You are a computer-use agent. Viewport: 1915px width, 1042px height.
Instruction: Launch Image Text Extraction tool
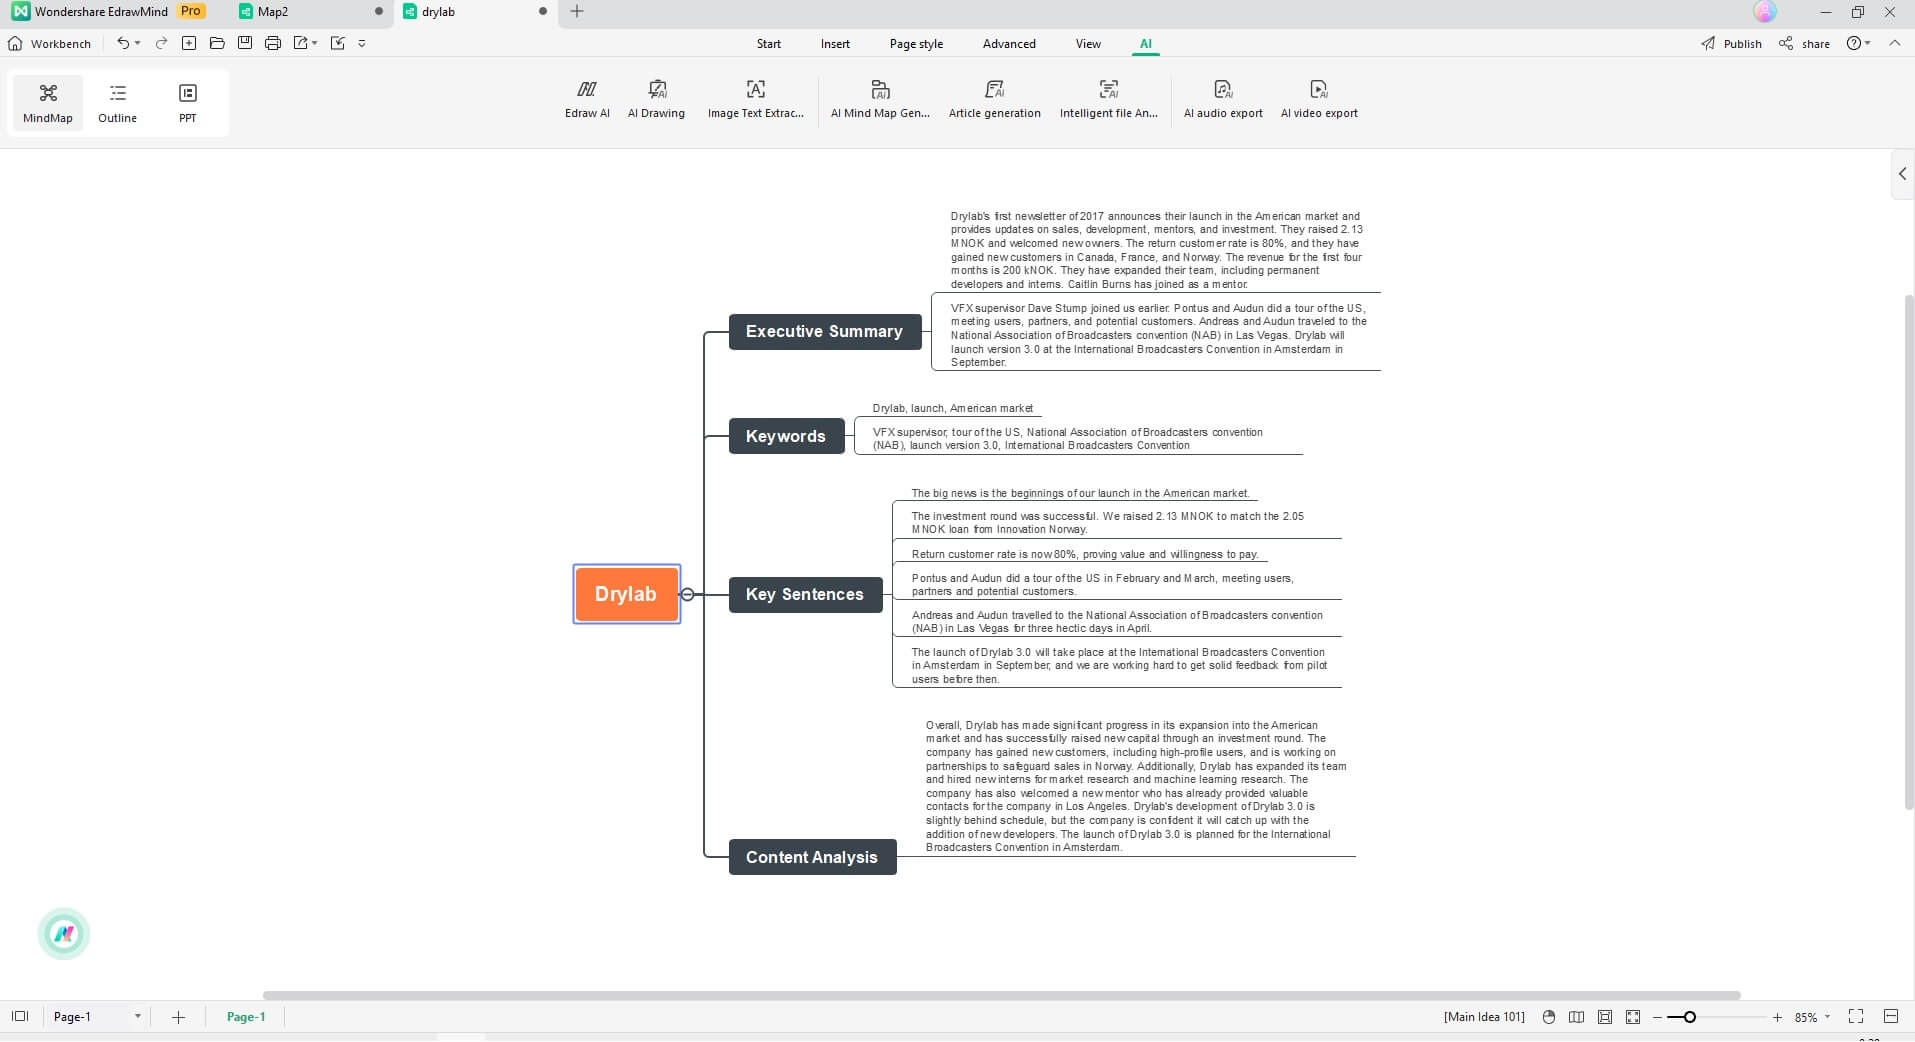click(x=755, y=100)
